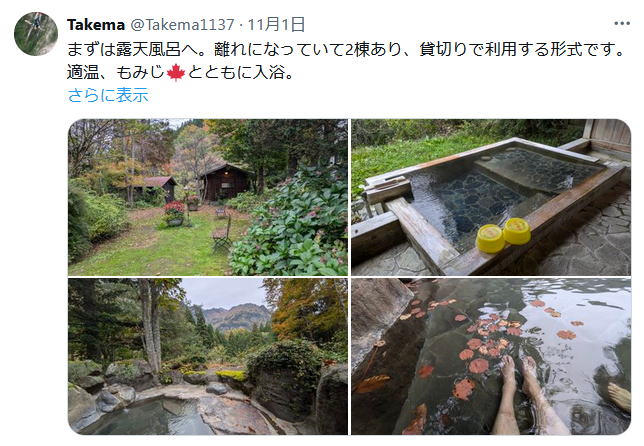Click the yellow wash bowls on the tub
Image resolution: width=644 pixels, height=446 pixels.
point(503,234)
